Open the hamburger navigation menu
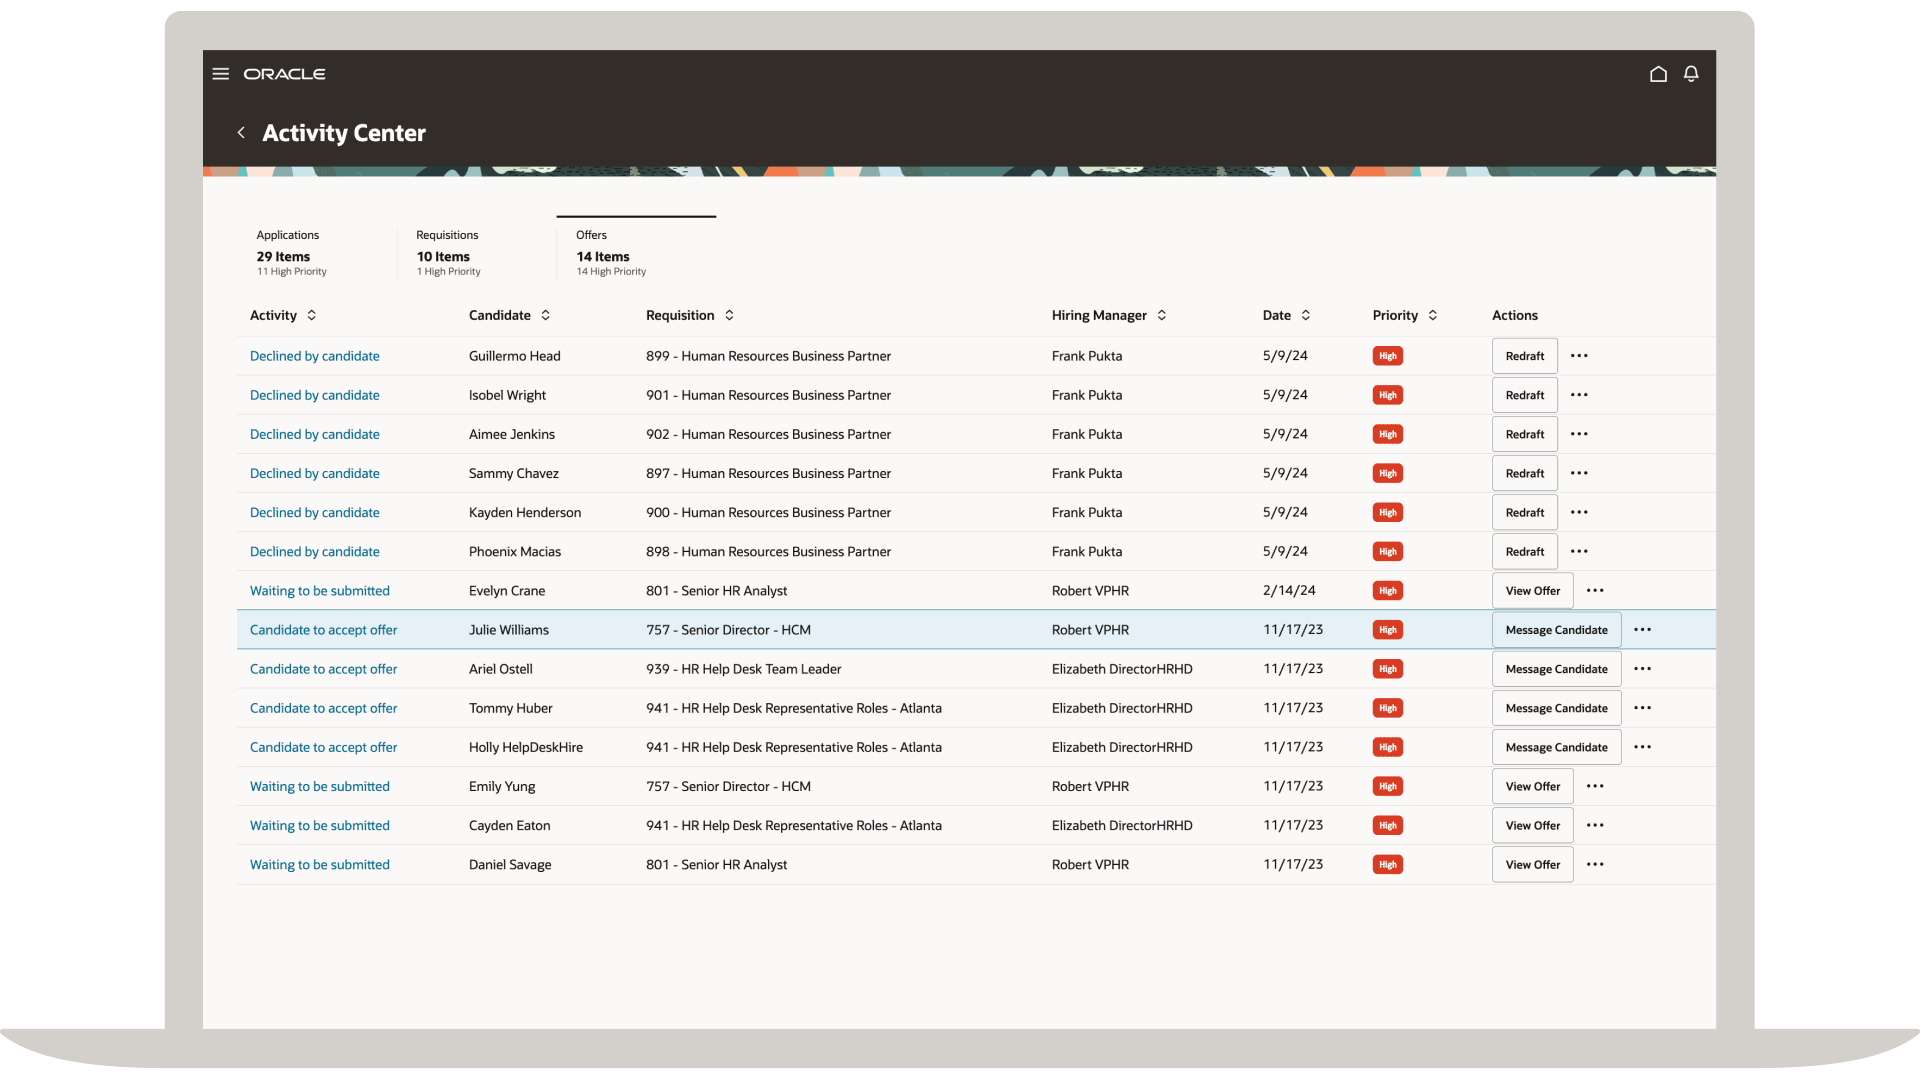 pyautogui.click(x=221, y=74)
